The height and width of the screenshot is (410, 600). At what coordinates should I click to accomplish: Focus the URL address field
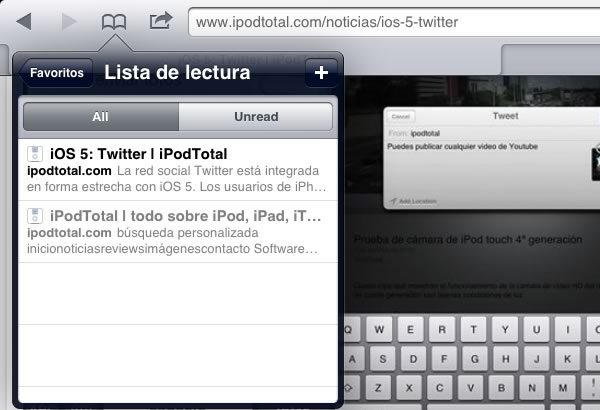point(394,22)
